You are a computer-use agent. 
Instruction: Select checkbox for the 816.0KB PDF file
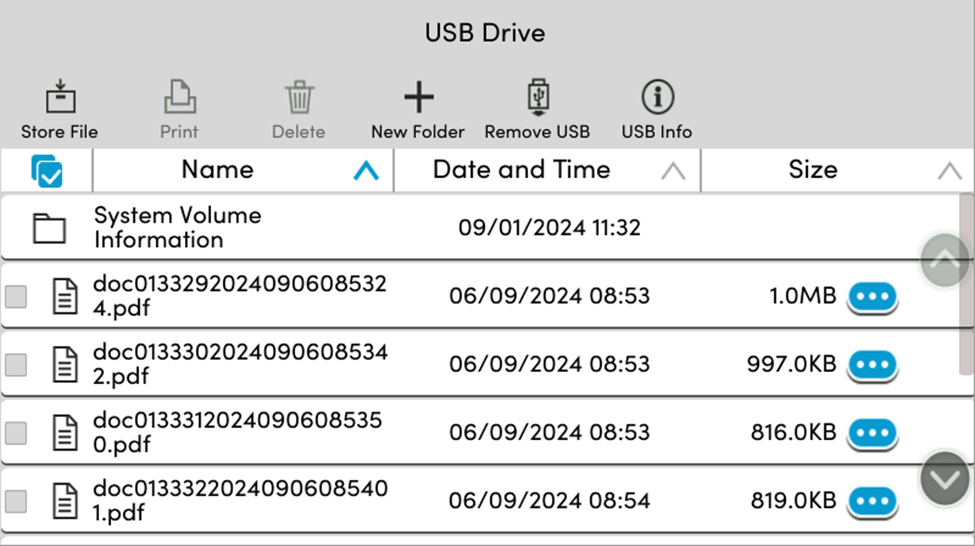pyautogui.click(x=16, y=433)
